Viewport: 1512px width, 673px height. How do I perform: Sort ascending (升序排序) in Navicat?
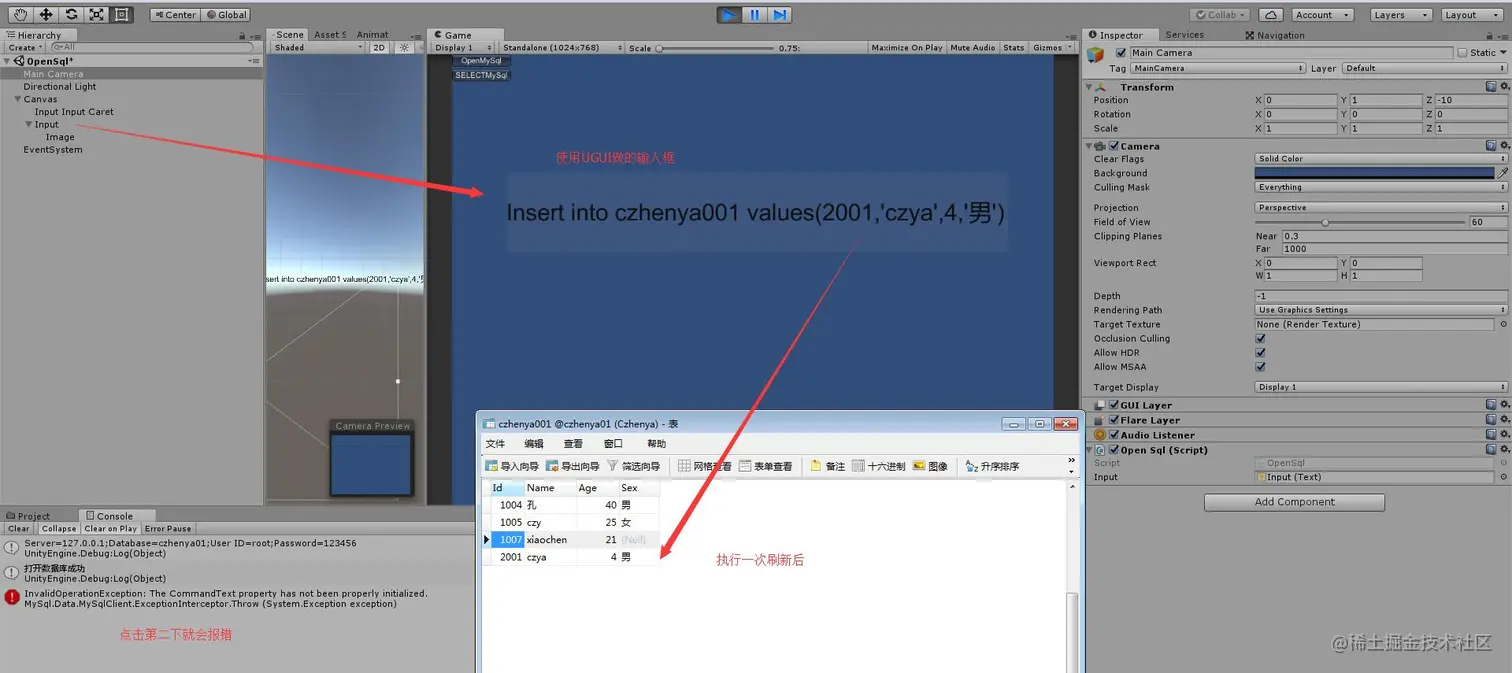tap(993, 466)
